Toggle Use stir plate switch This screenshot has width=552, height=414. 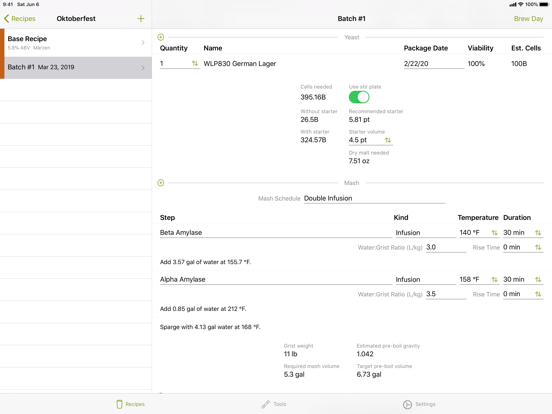point(359,97)
